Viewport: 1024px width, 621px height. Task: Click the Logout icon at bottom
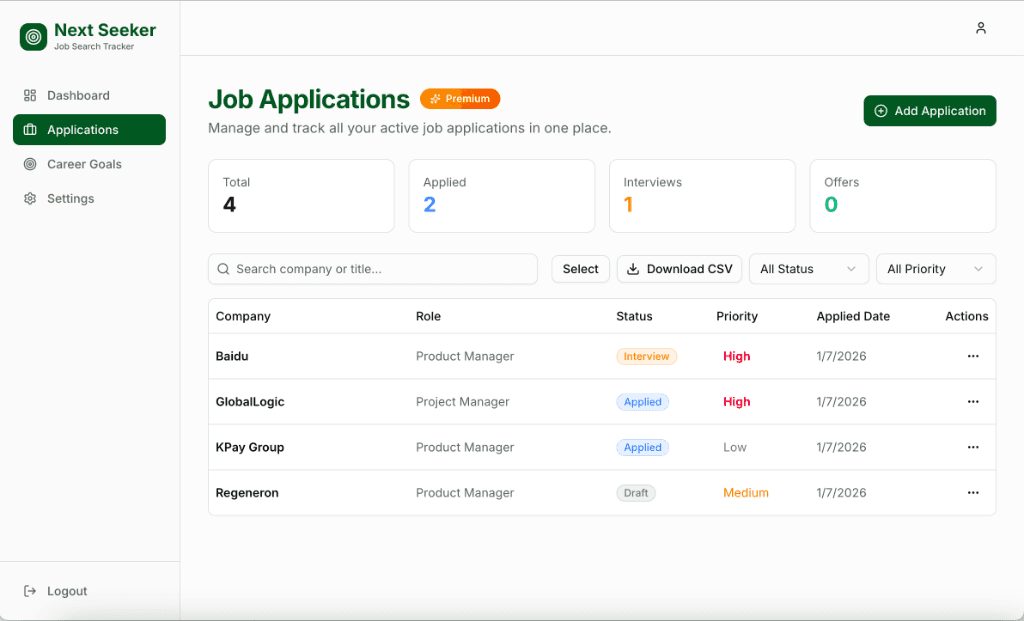coord(28,590)
